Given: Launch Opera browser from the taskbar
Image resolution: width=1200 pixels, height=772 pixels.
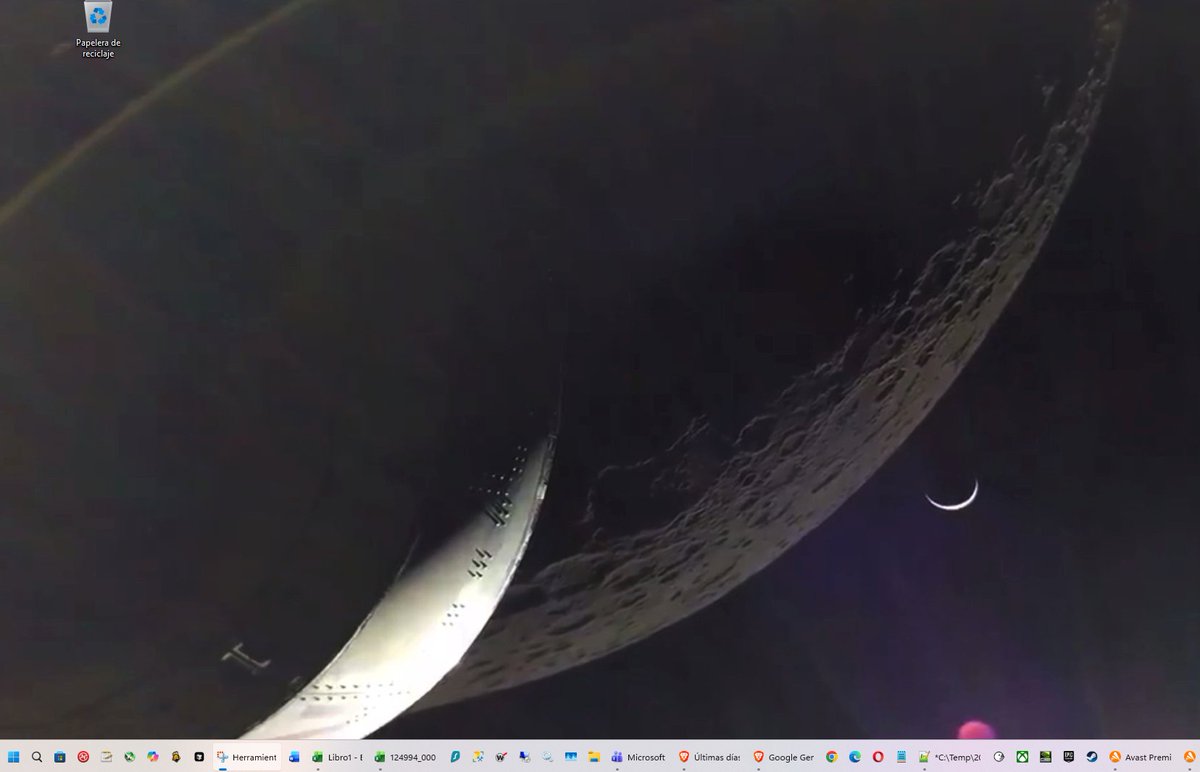Looking at the screenshot, I should (x=878, y=757).
